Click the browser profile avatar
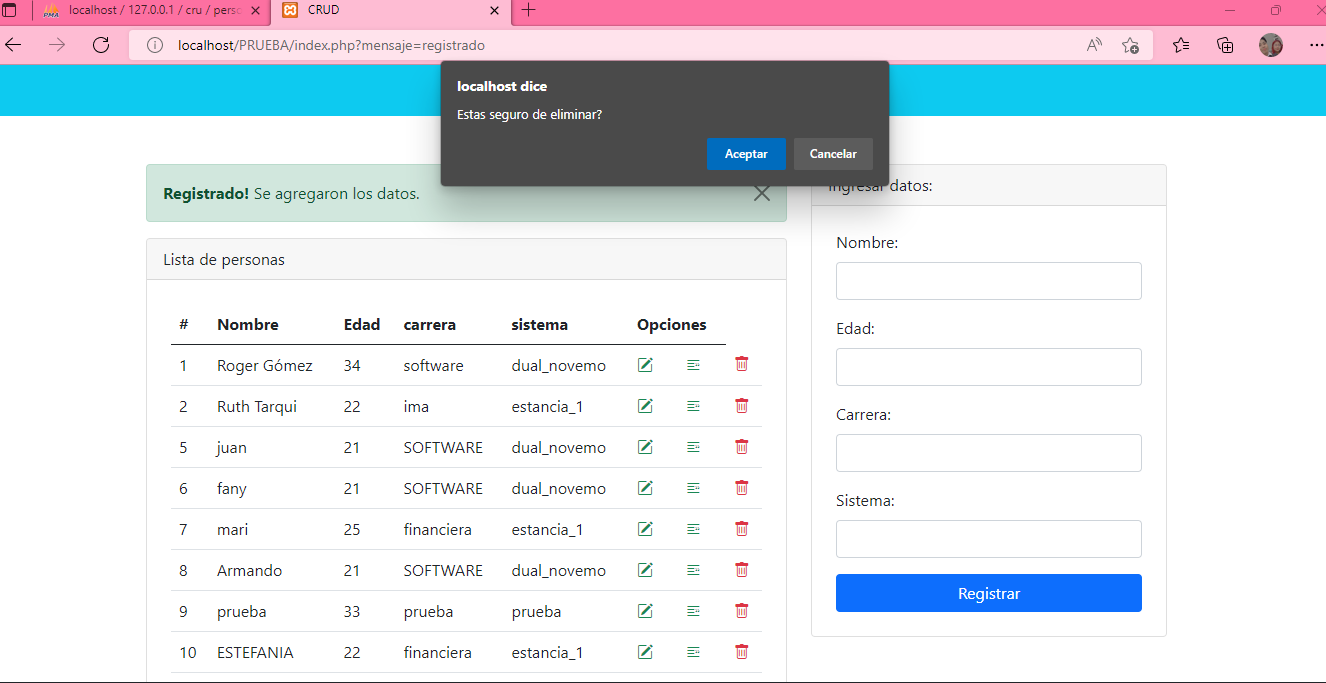This screenshot has height=683, width=1326. coord(1270,44)
